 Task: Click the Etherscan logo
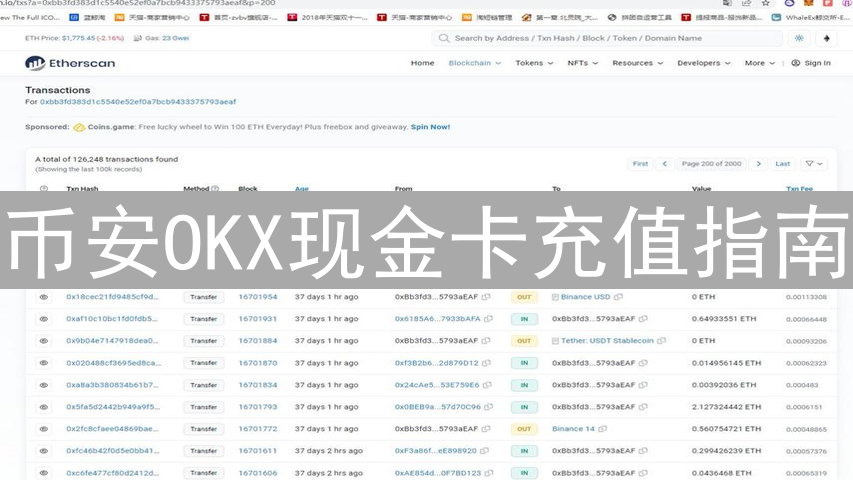(70, 63)
